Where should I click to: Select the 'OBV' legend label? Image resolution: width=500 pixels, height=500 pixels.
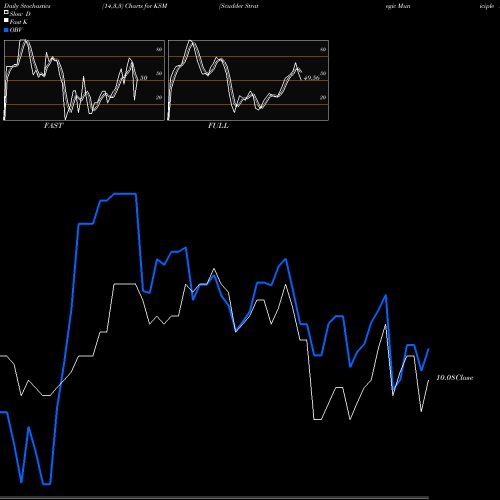point(16,30)
